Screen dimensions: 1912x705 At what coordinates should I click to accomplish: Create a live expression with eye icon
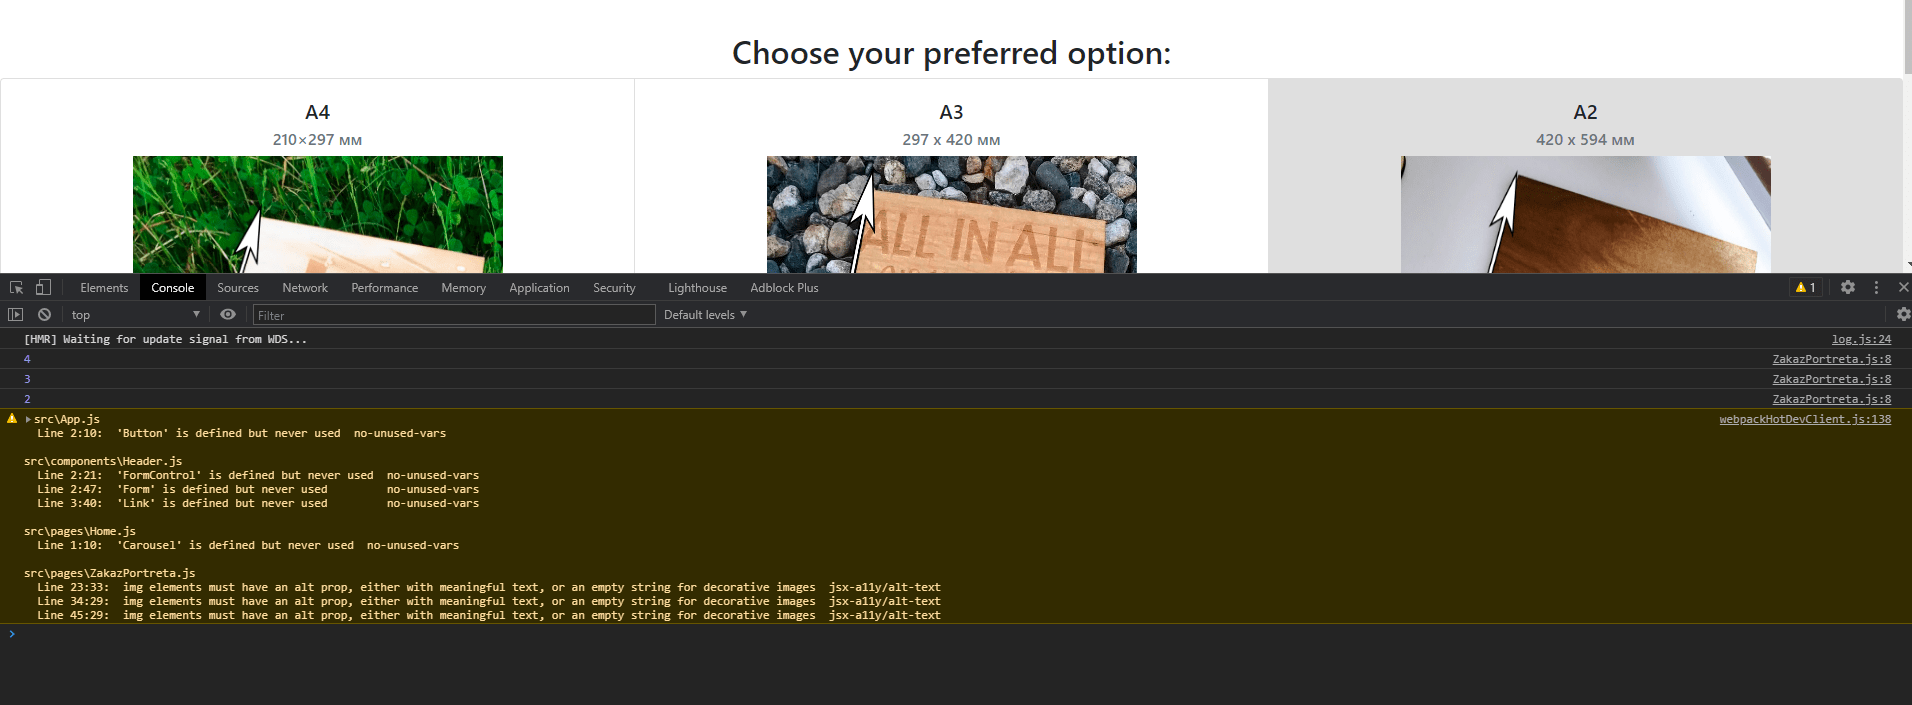(x=228, y=314)
